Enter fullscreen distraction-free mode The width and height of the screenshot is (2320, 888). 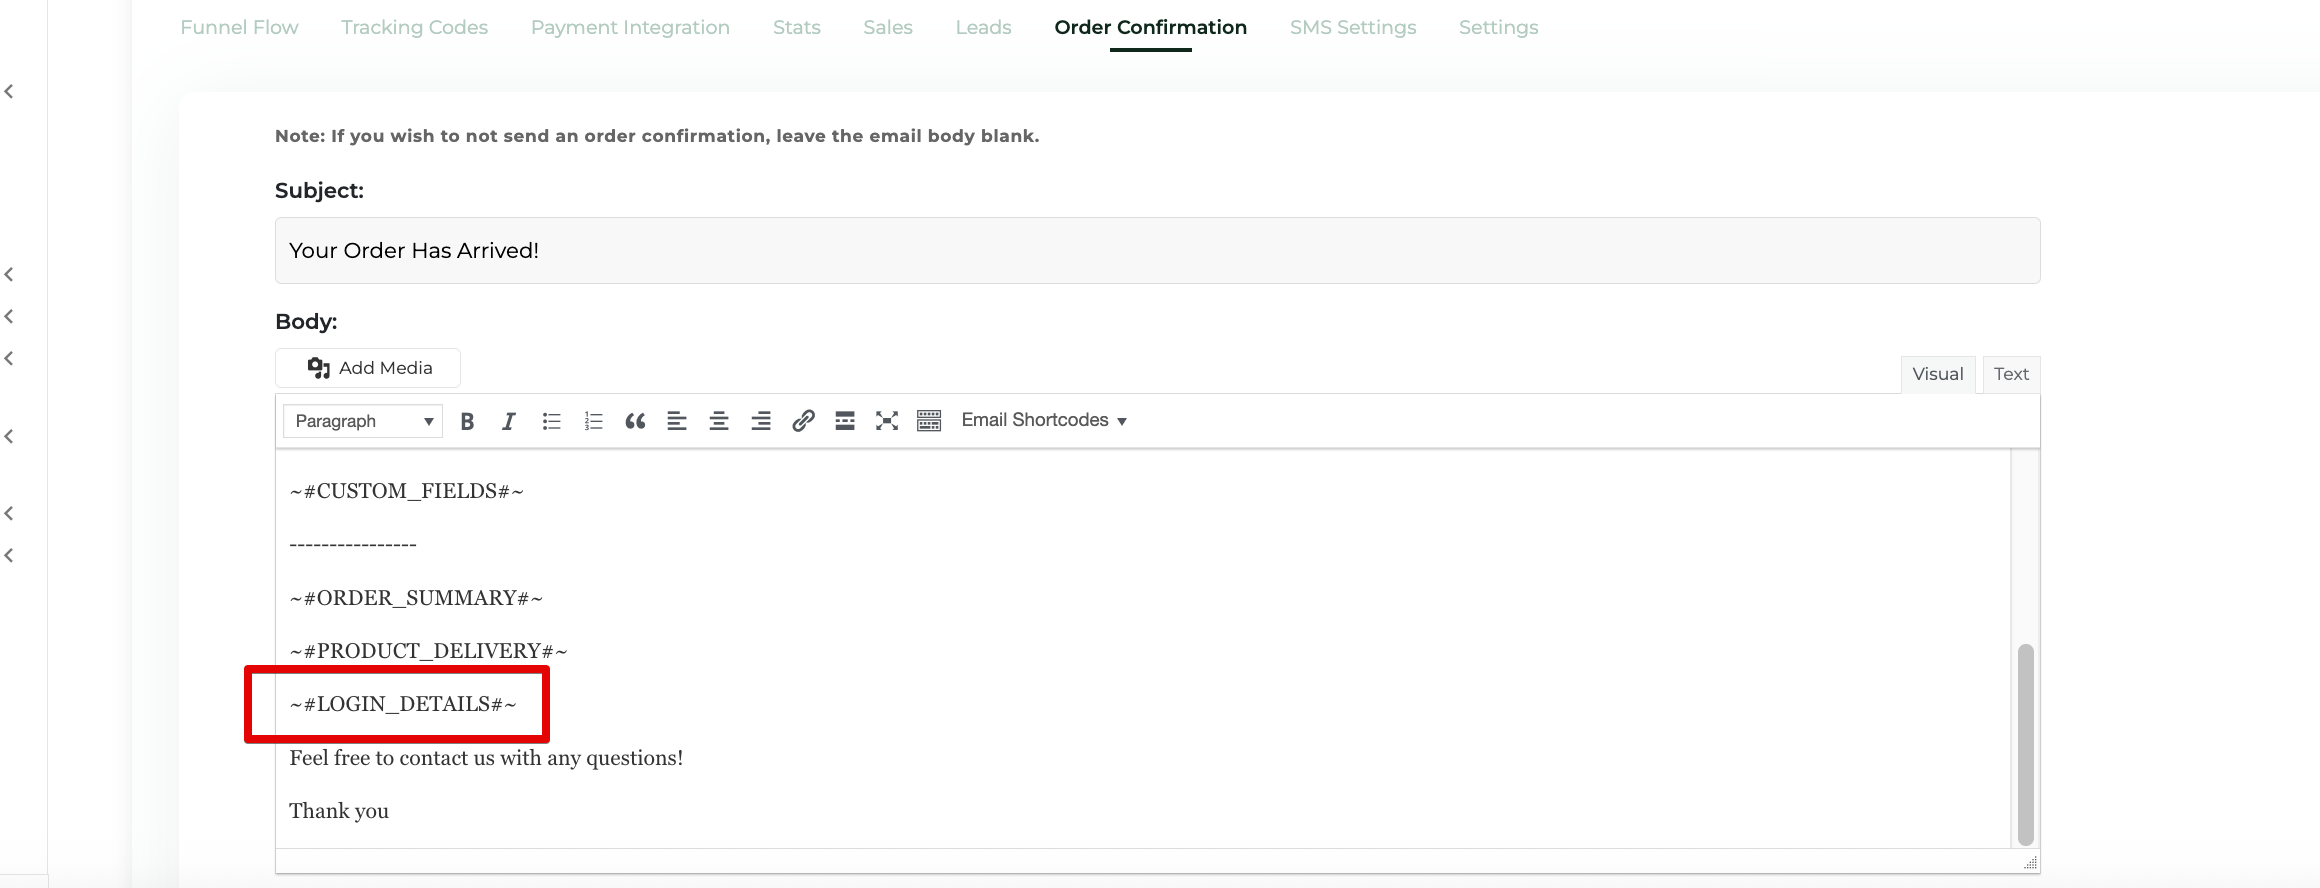click(x=887, y=421)
